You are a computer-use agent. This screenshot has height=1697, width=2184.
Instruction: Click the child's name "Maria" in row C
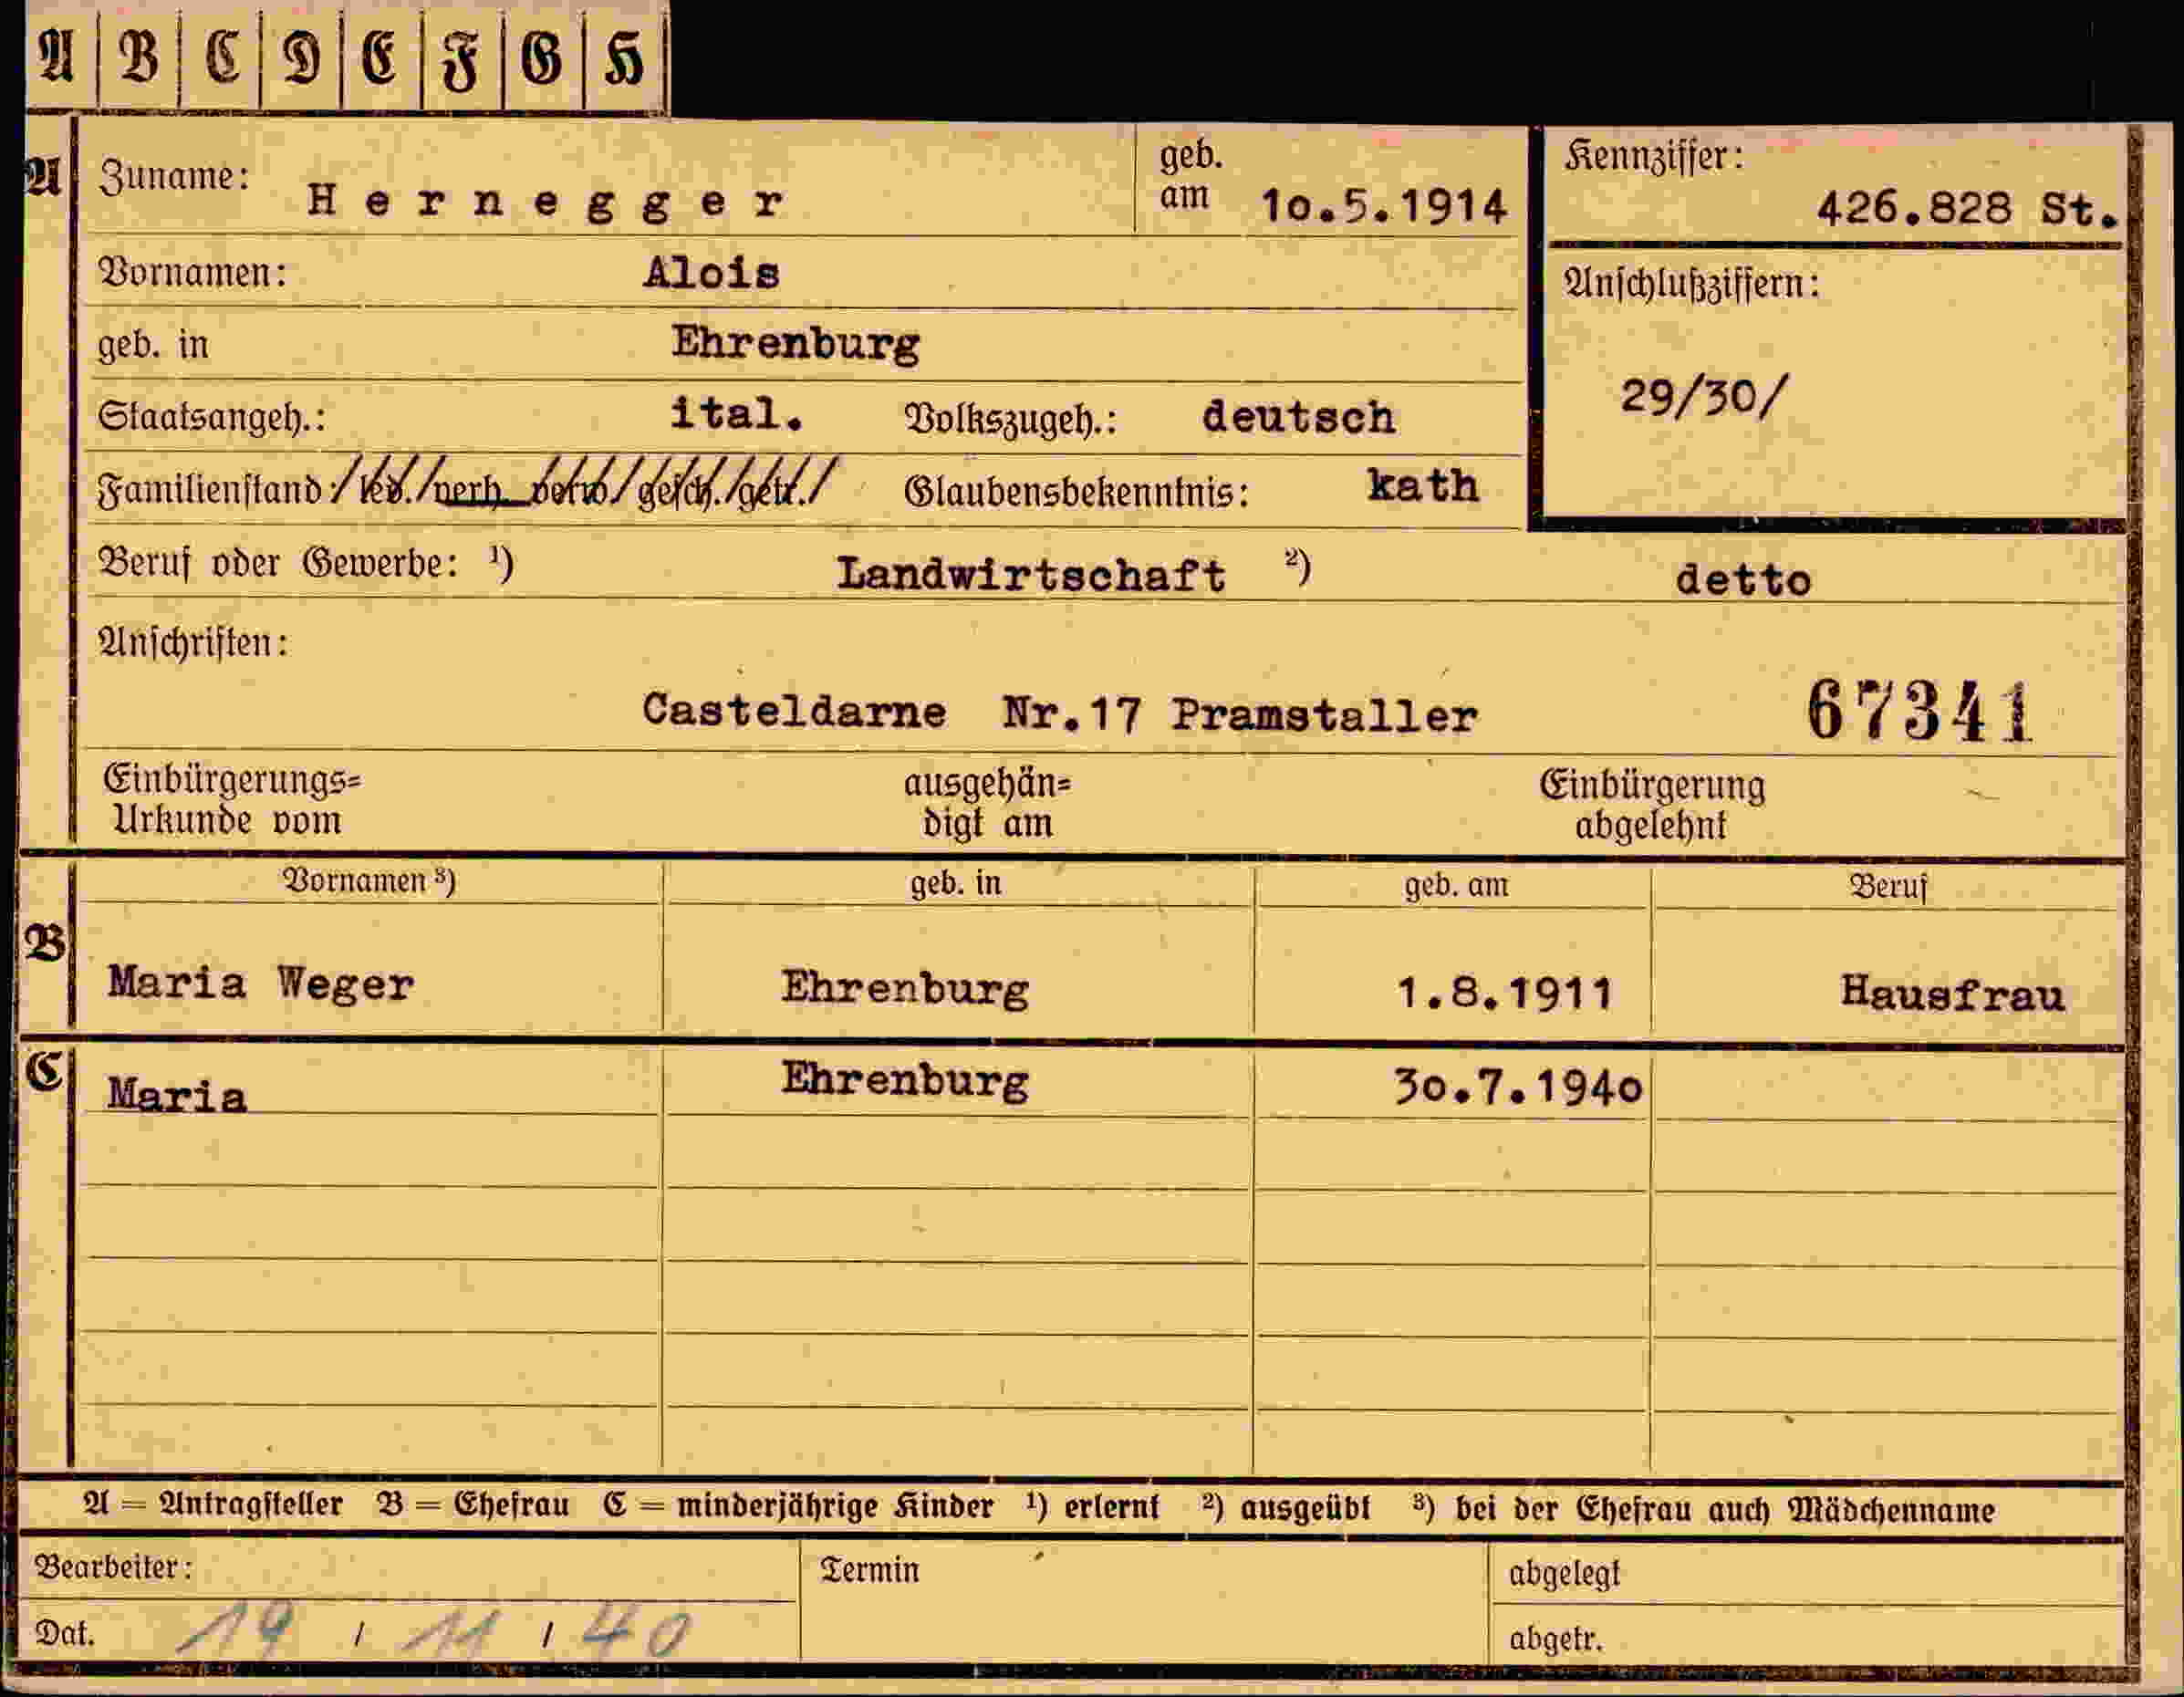177,1095
